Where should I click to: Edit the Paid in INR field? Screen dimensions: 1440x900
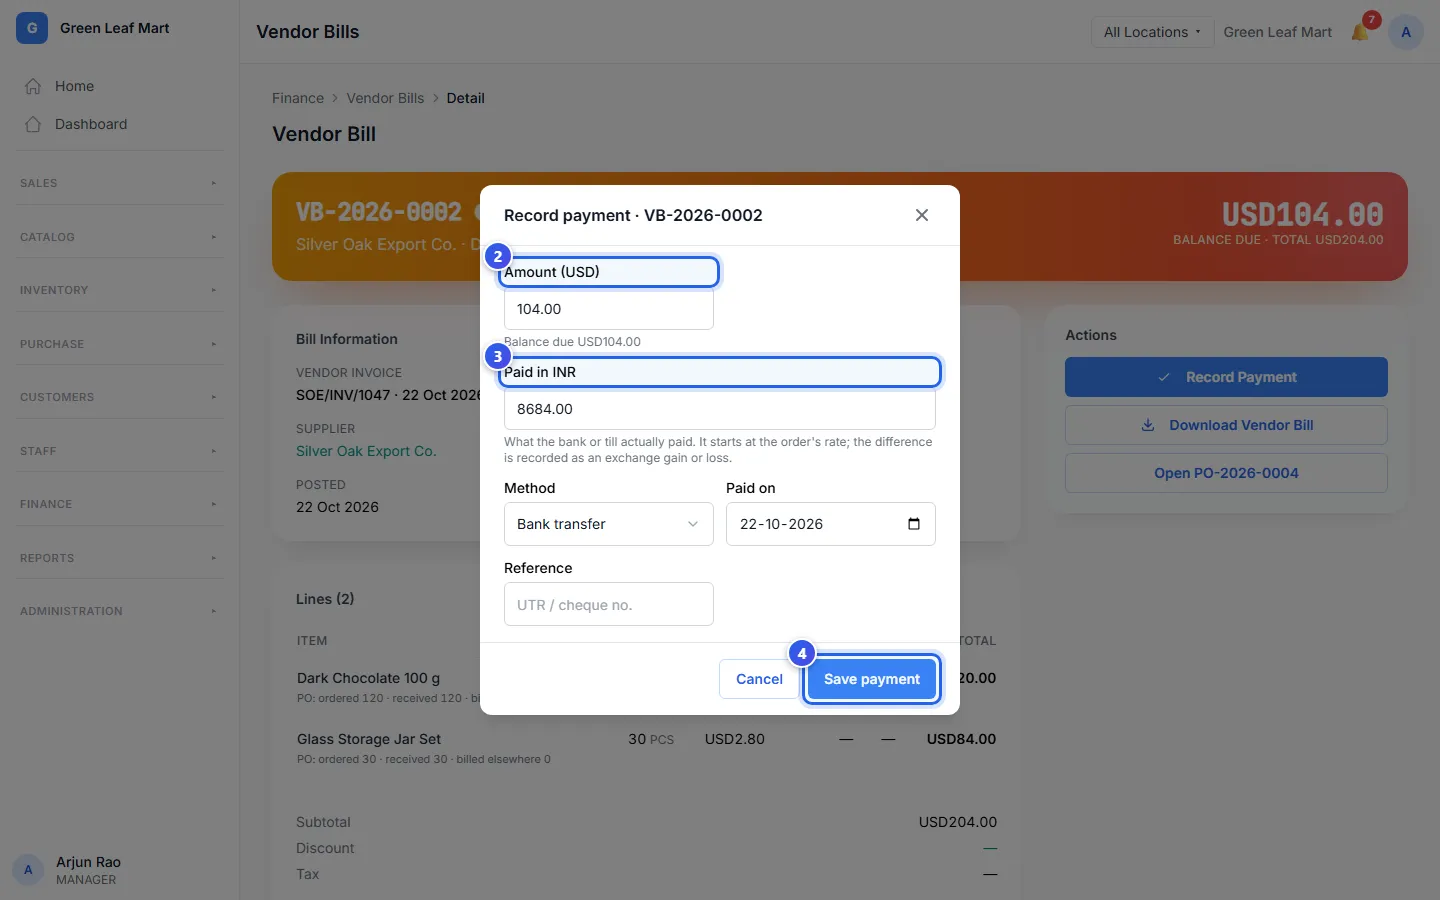720,409
